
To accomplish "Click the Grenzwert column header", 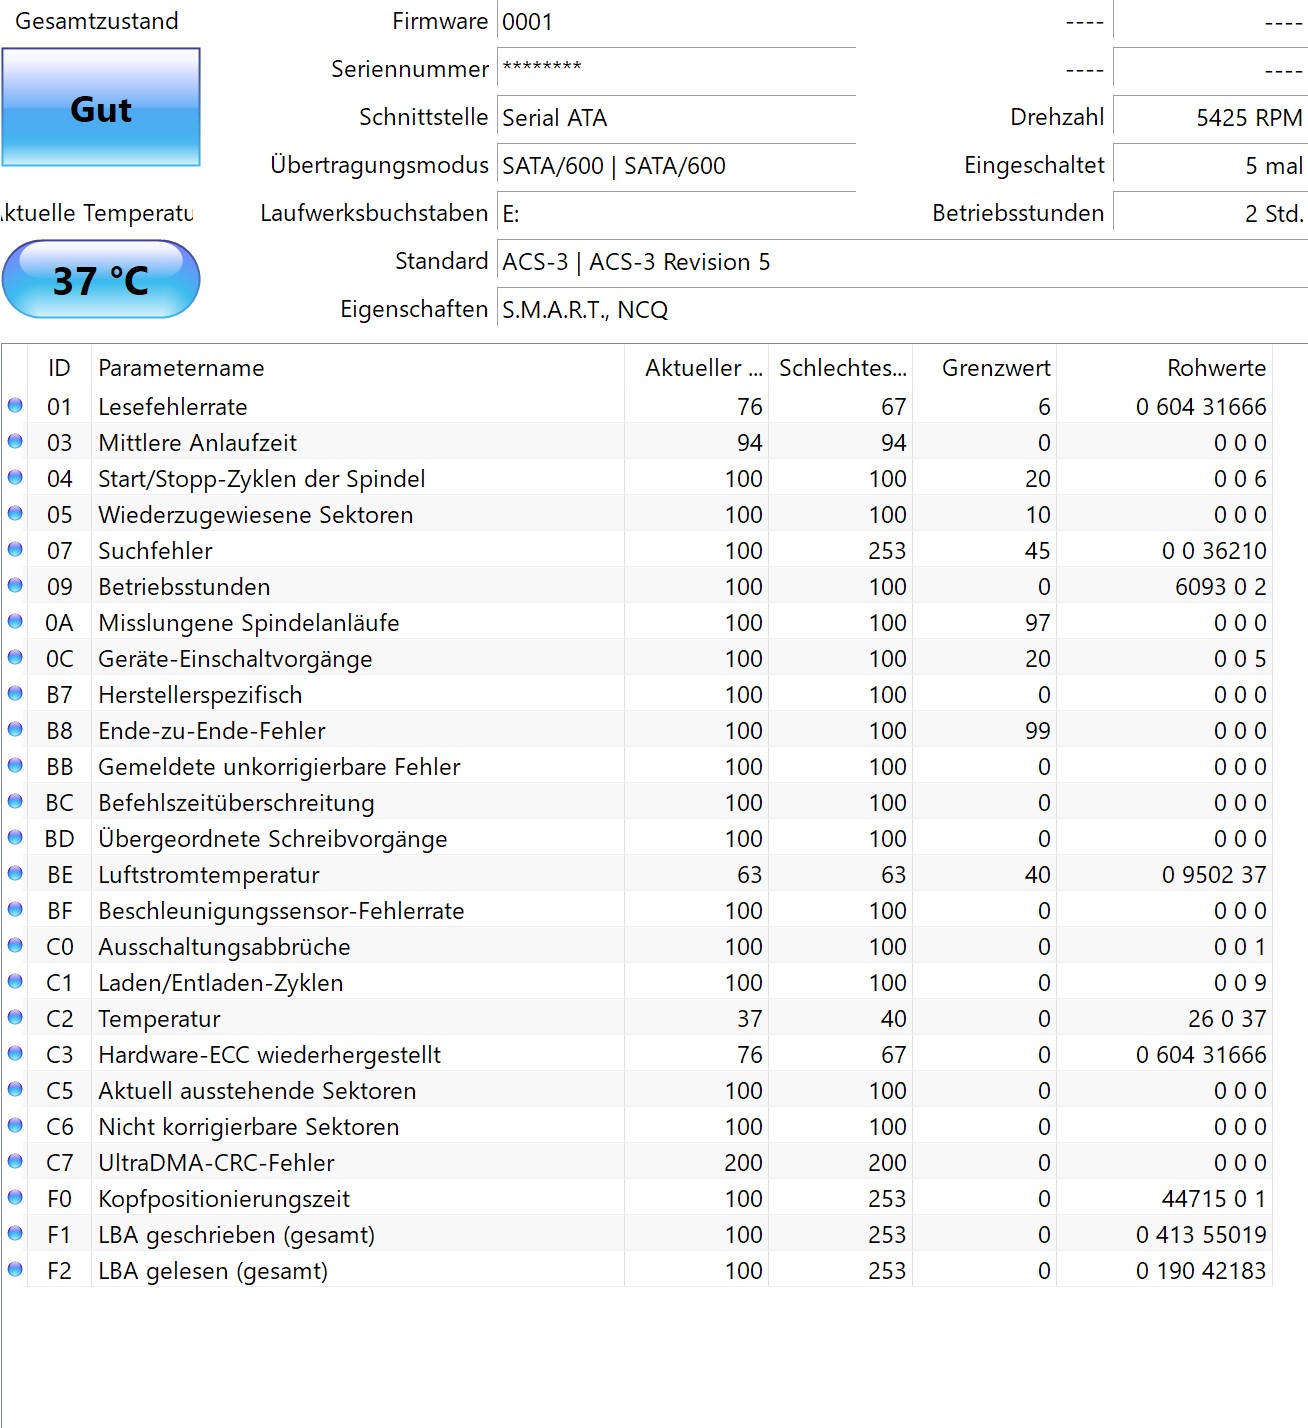I will click(985, 368).
